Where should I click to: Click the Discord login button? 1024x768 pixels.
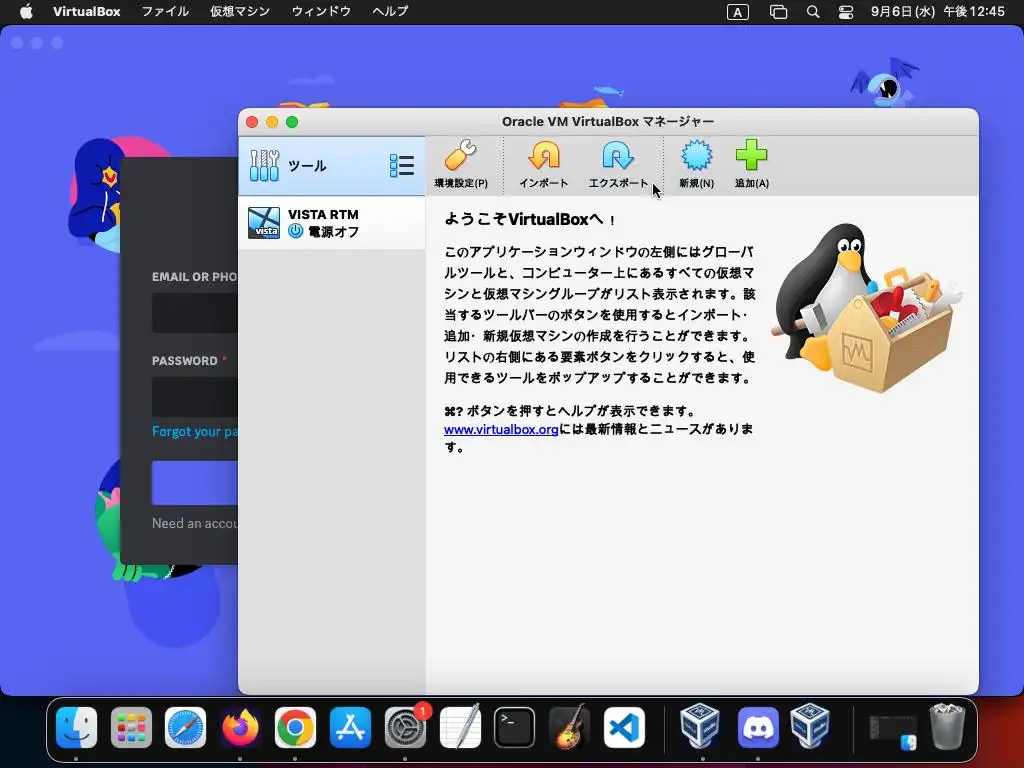click(195, 483)
